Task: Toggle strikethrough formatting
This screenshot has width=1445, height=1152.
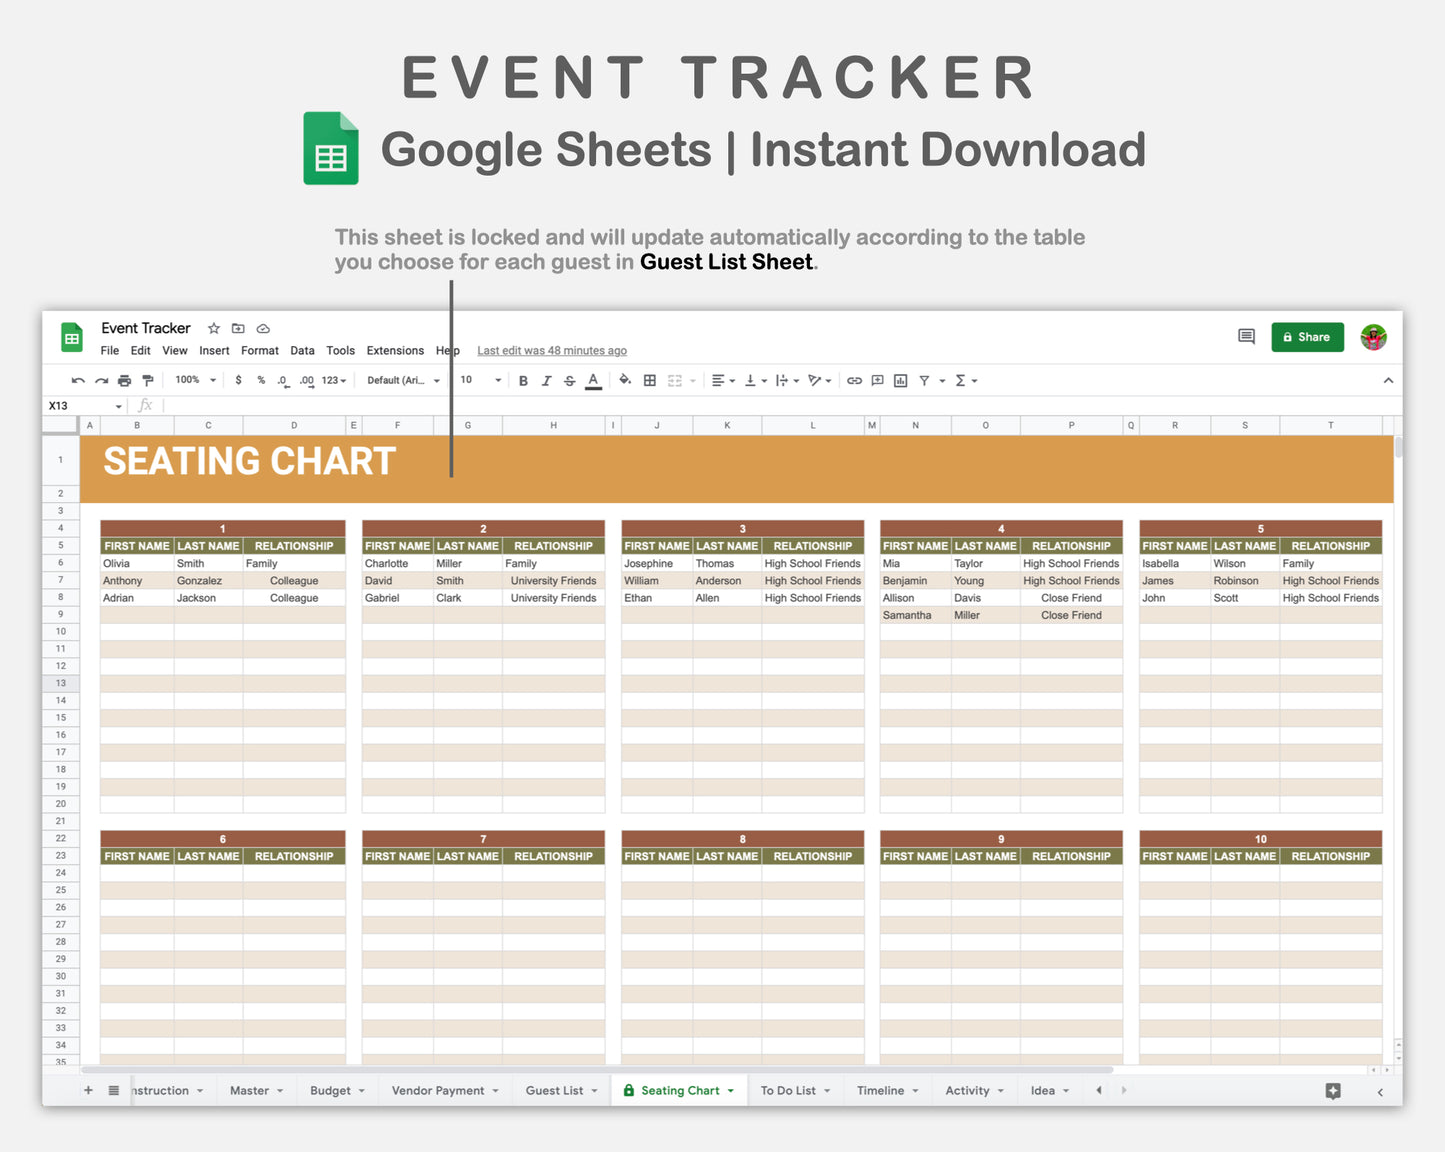Action: [x=568, y=380]
